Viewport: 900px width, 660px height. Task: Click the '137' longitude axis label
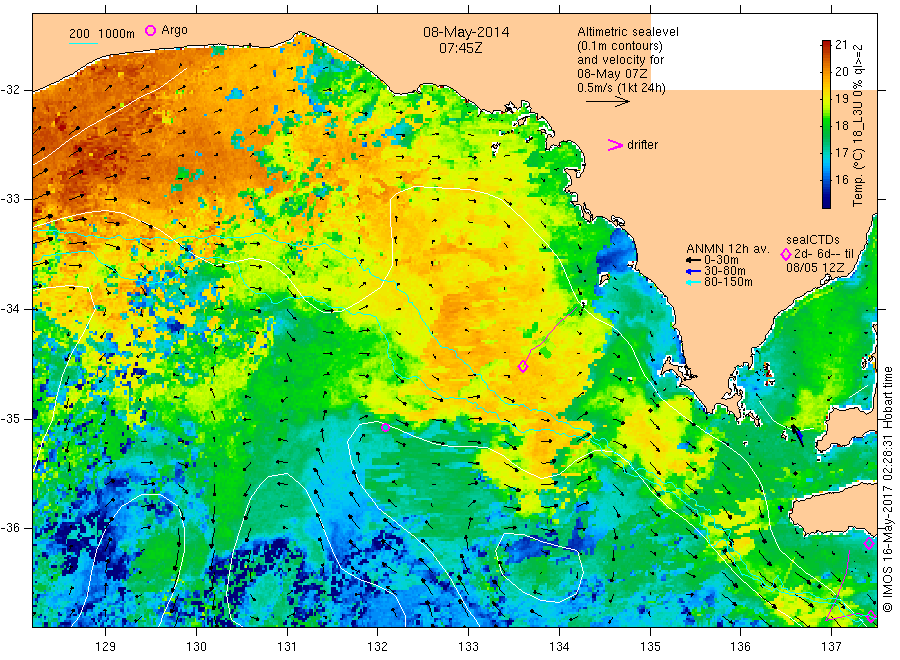831,647
